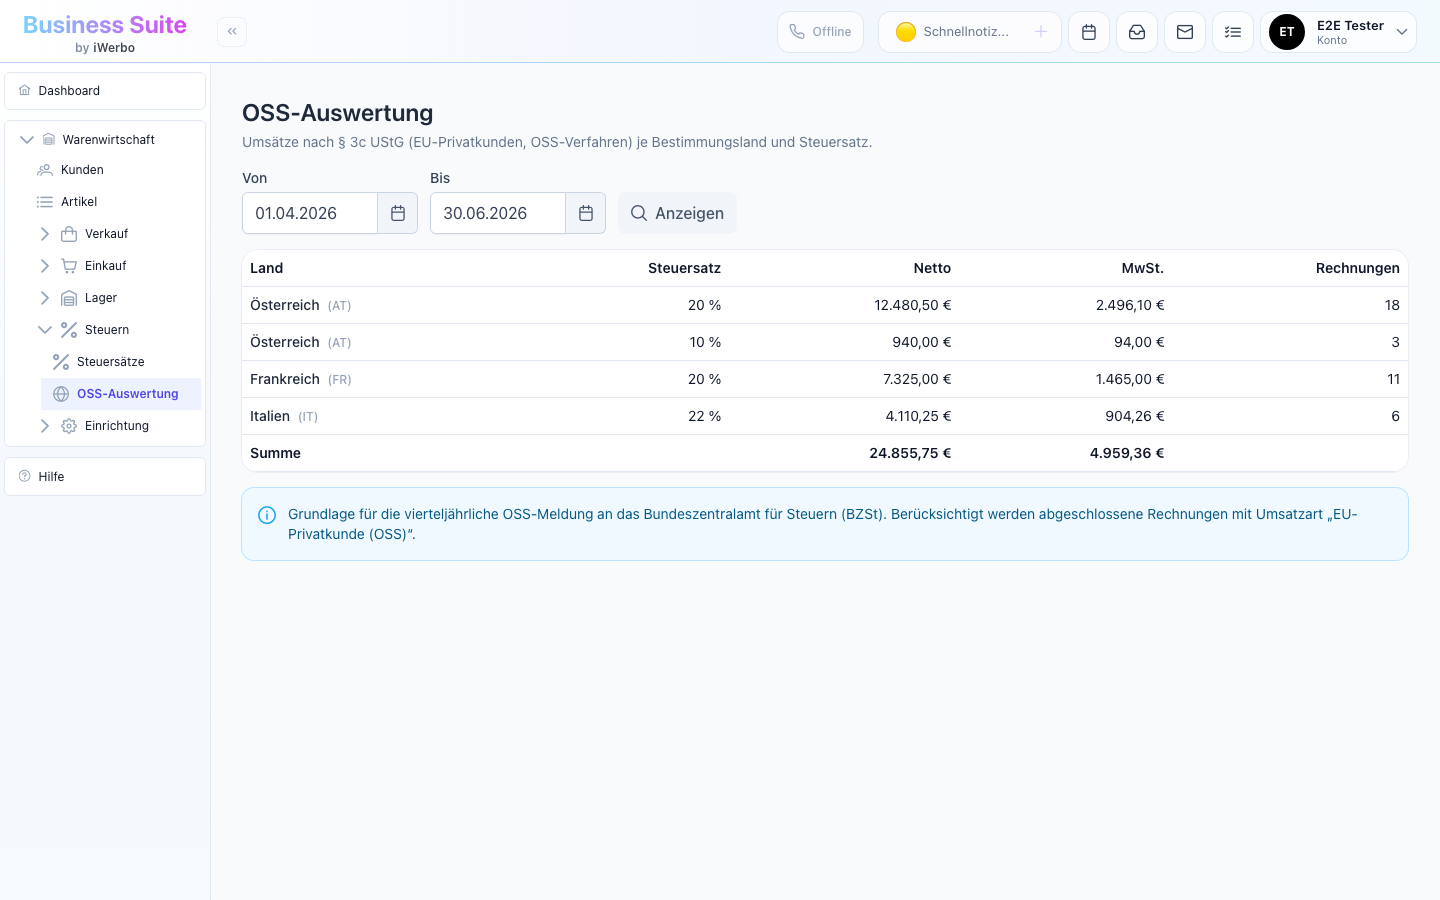1440x900 pixels.
Task: Click the Netto column header
Action: pos(932,268)
